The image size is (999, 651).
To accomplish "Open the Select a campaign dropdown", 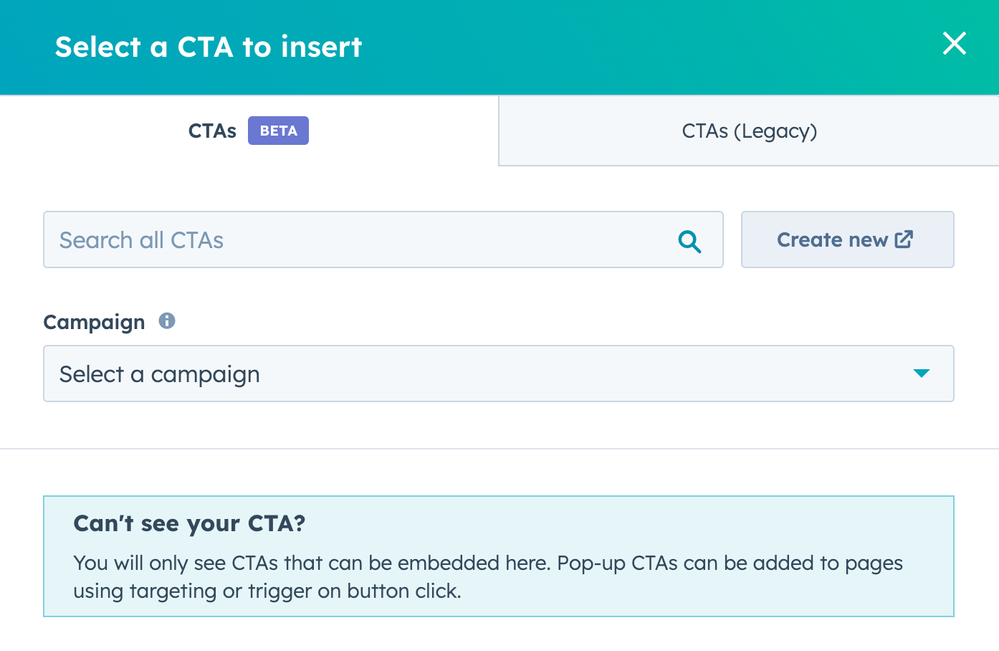I will 498,373.
